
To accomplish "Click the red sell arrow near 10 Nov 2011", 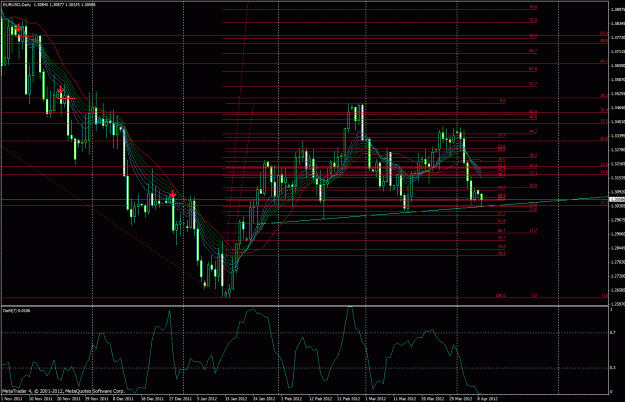I will [x=18, y=28].
